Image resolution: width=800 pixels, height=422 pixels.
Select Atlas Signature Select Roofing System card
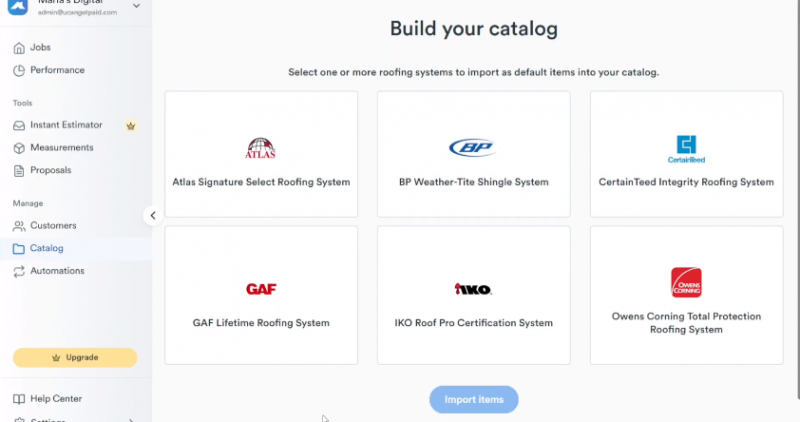261,154
